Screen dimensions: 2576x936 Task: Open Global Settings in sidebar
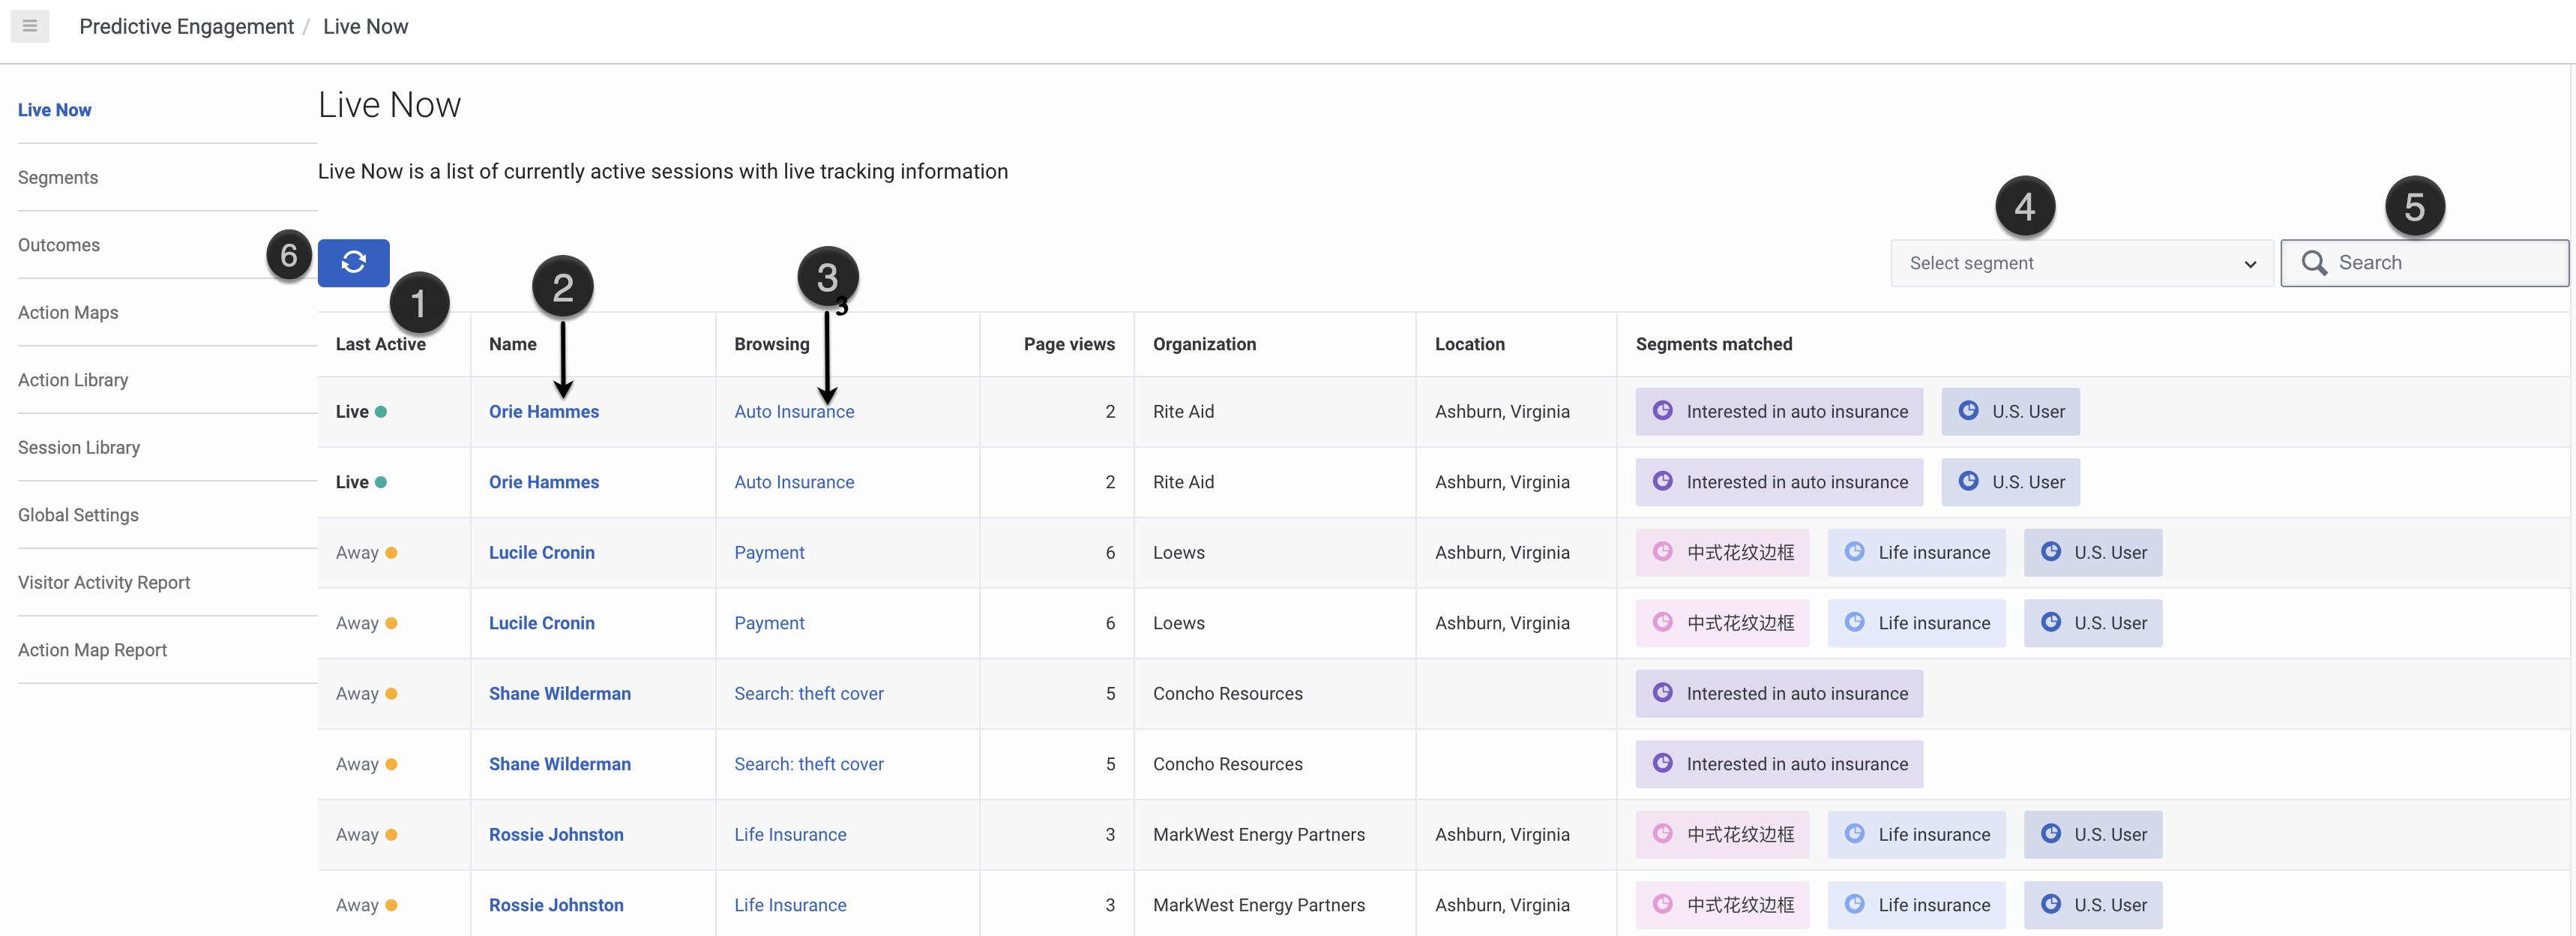(x=78, y=515)
